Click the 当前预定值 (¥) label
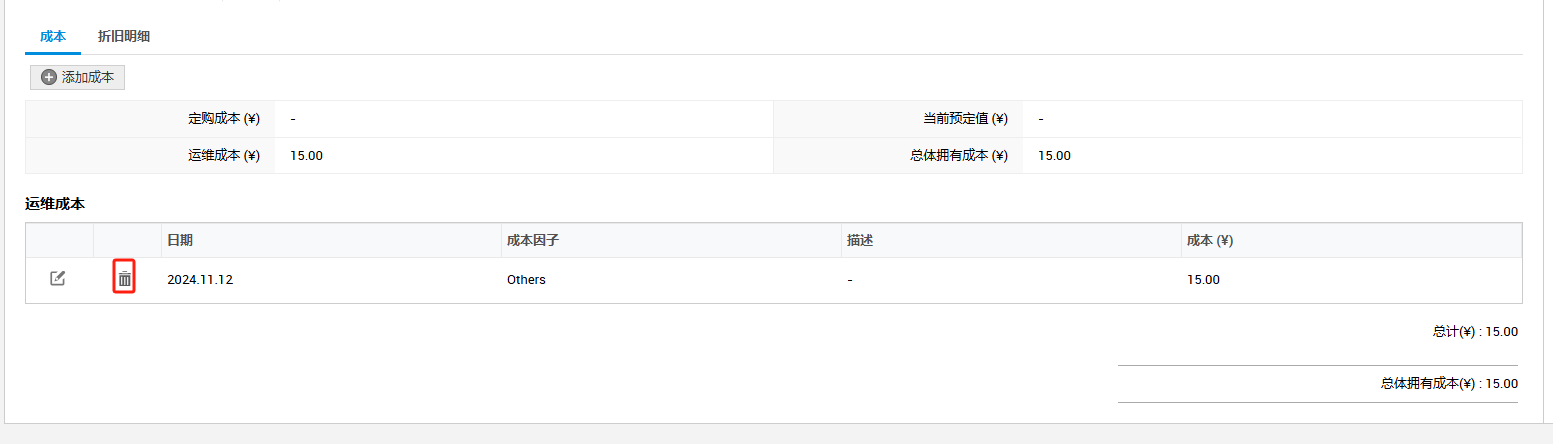The width and height of the screenshot is (1553, 444). click(965, 119)
